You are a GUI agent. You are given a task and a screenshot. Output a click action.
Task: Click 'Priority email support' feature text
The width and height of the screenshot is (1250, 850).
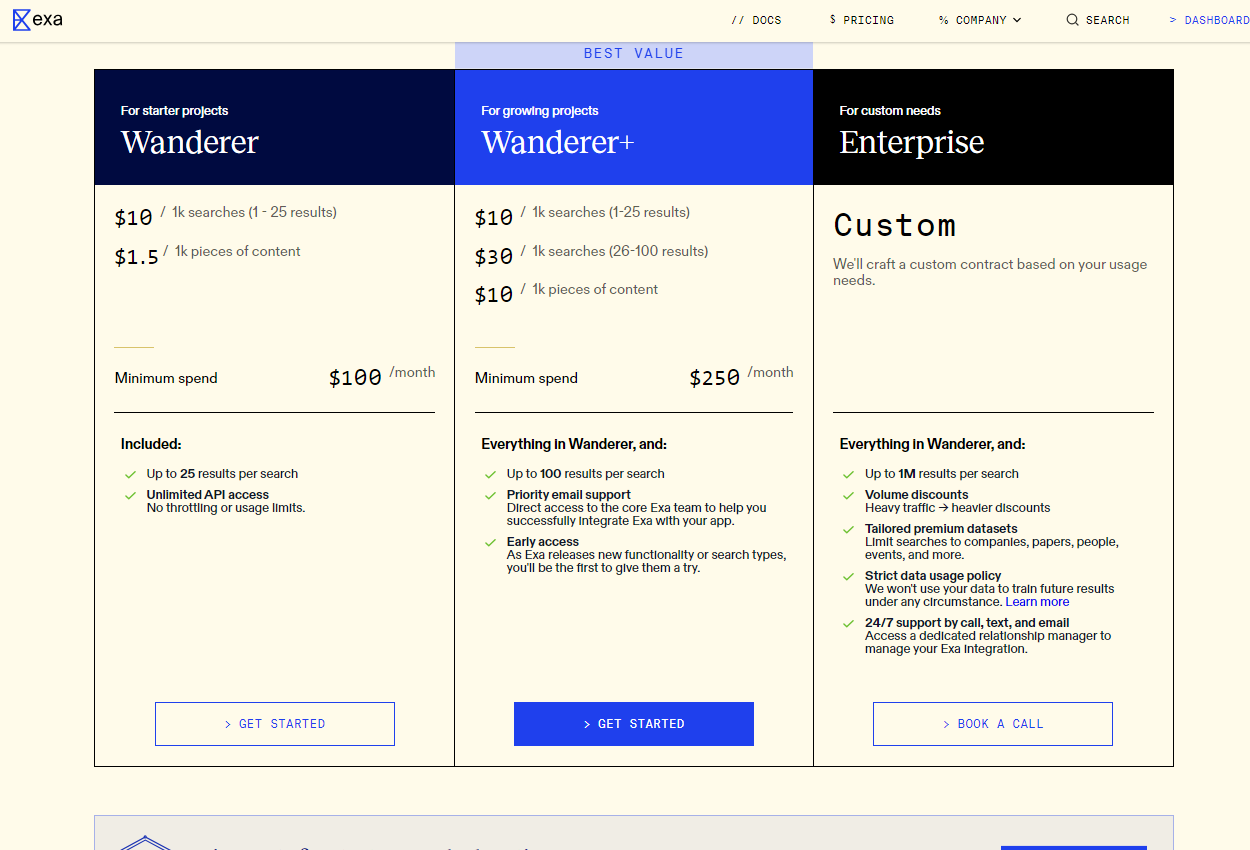tap(569, 495)
